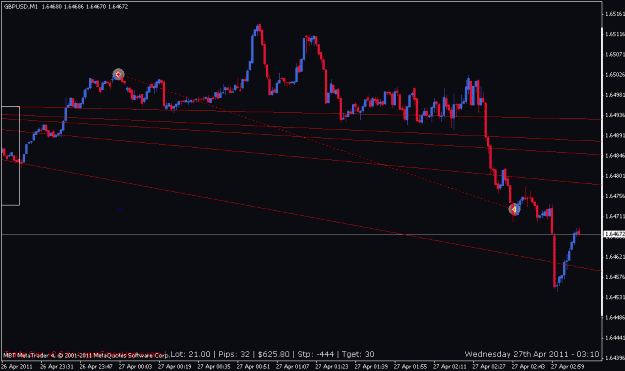The height and width of the screenshot is (371, 625).
Task: Click the MetaQuotes Software Corp. copyright text
Action: pyautogui.click(x=86, y=355)
